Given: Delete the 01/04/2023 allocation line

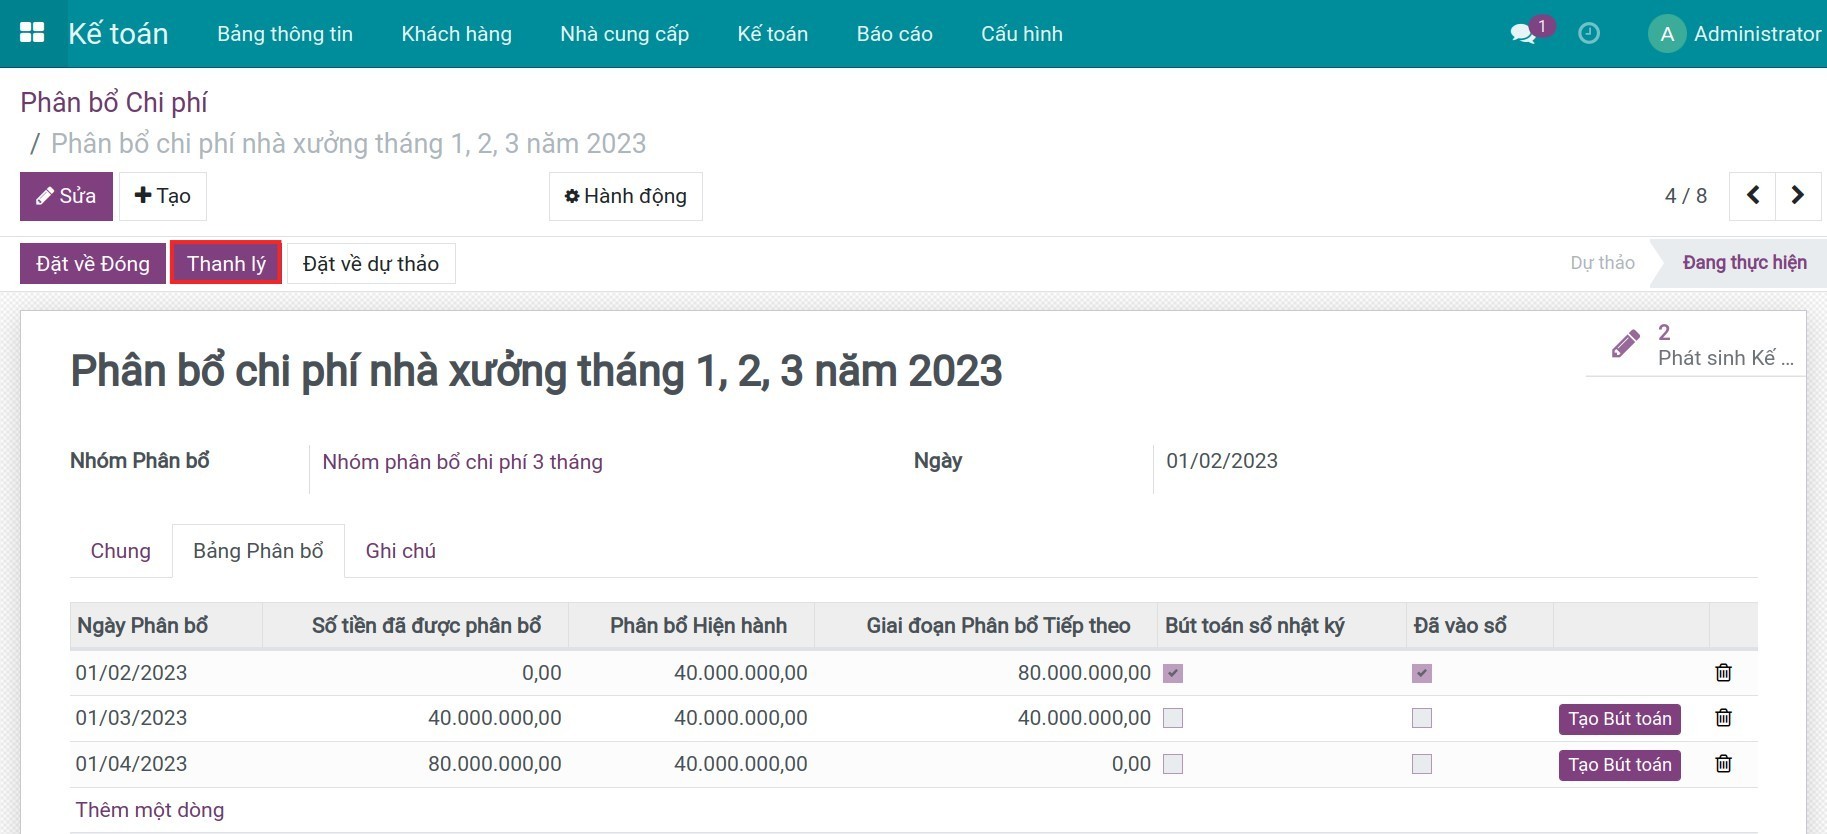Looking at the screenshot, I should (1723, 764).
